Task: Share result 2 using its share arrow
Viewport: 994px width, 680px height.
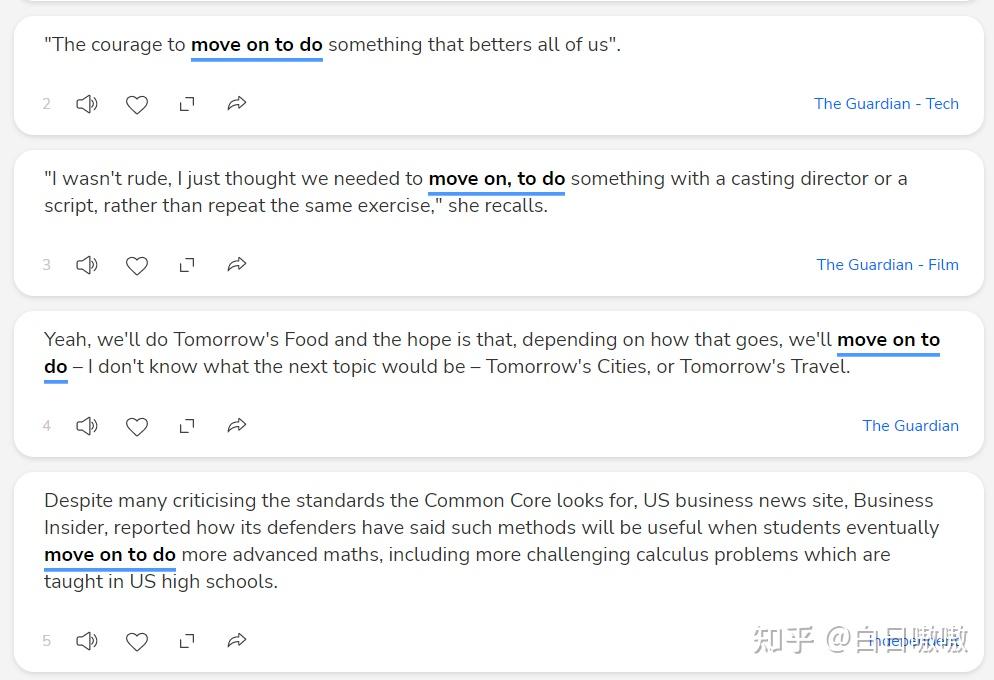Action: pos(237,103)
